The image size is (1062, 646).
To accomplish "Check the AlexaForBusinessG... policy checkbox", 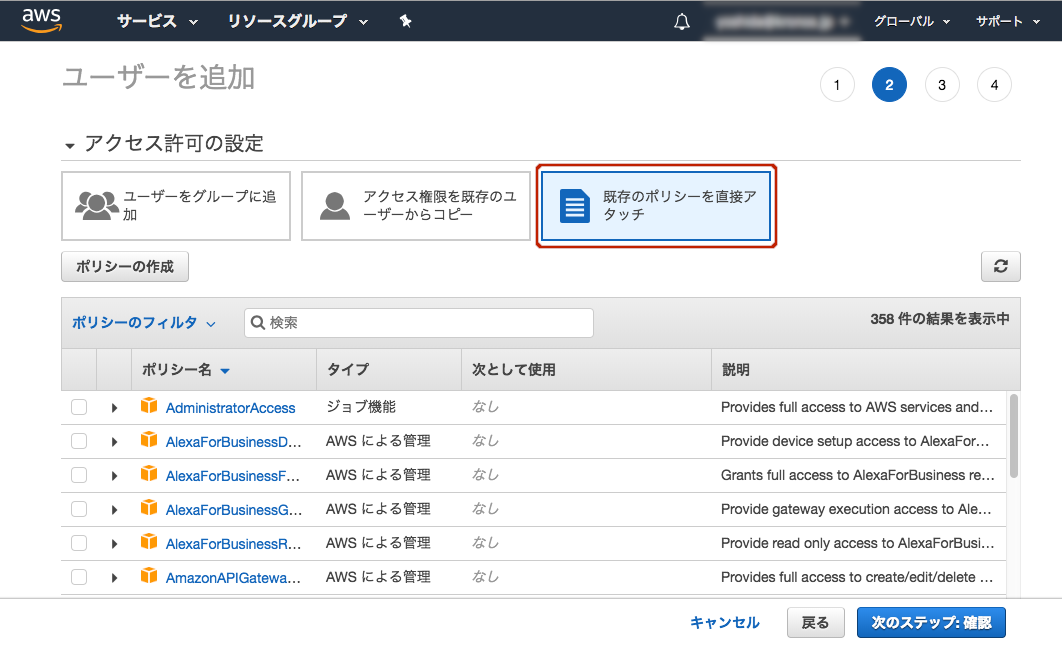I will 79,509.
